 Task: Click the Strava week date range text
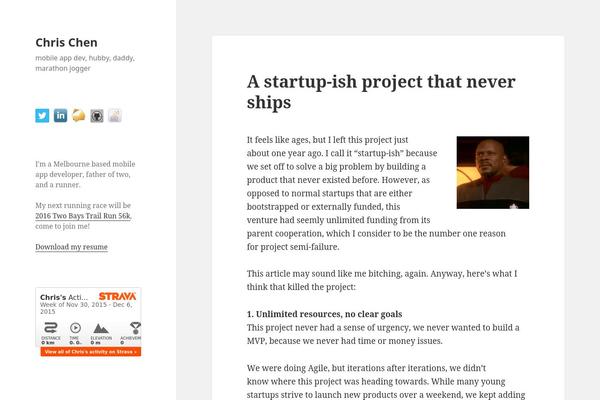[x=86, y=308]
